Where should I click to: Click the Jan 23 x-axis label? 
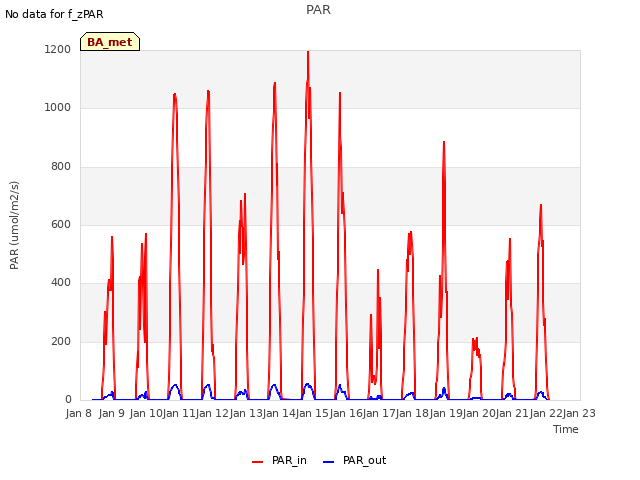(579, 413)
